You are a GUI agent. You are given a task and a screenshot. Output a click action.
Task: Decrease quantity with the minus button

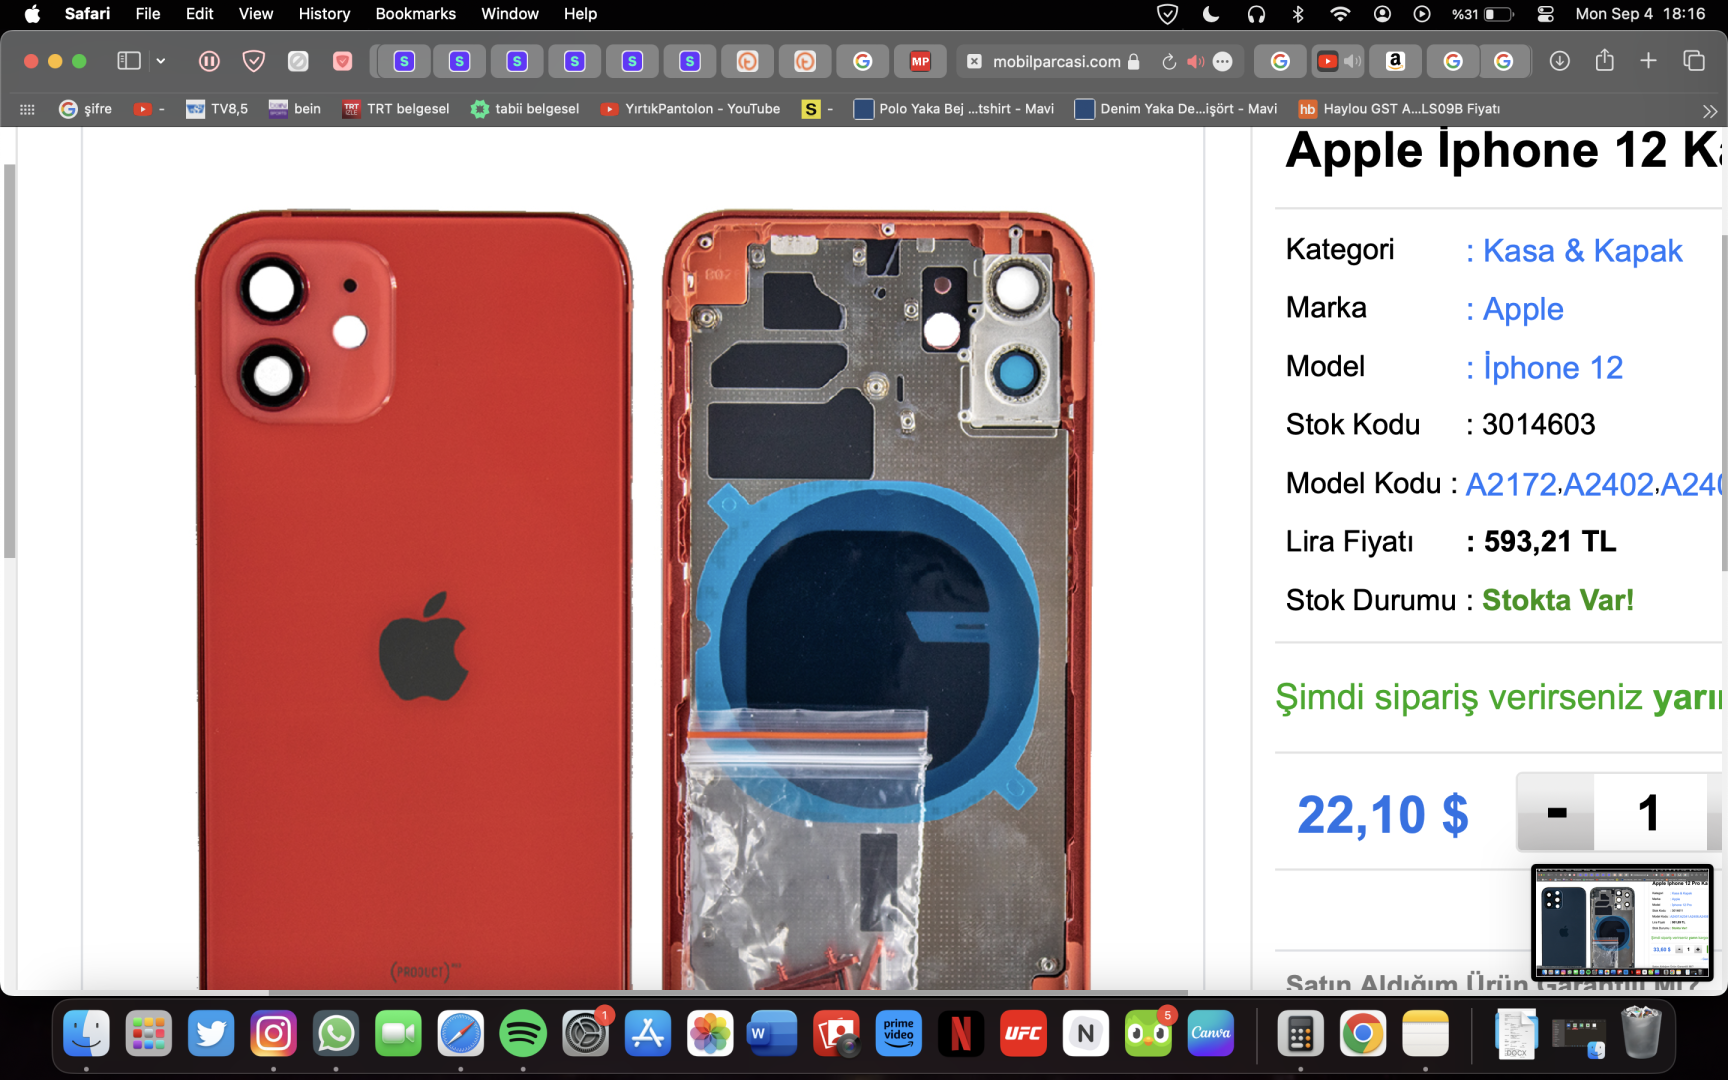click(x=1556, y=813)
